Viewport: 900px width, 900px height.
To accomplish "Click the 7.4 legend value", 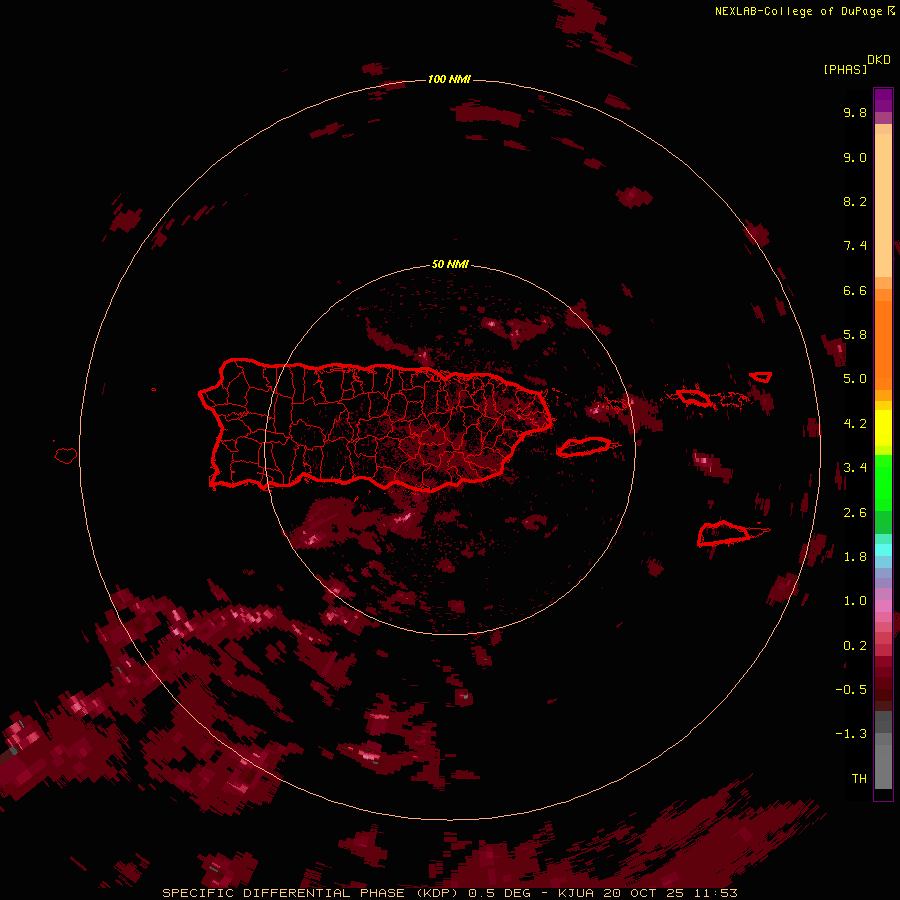I will 855,246.
